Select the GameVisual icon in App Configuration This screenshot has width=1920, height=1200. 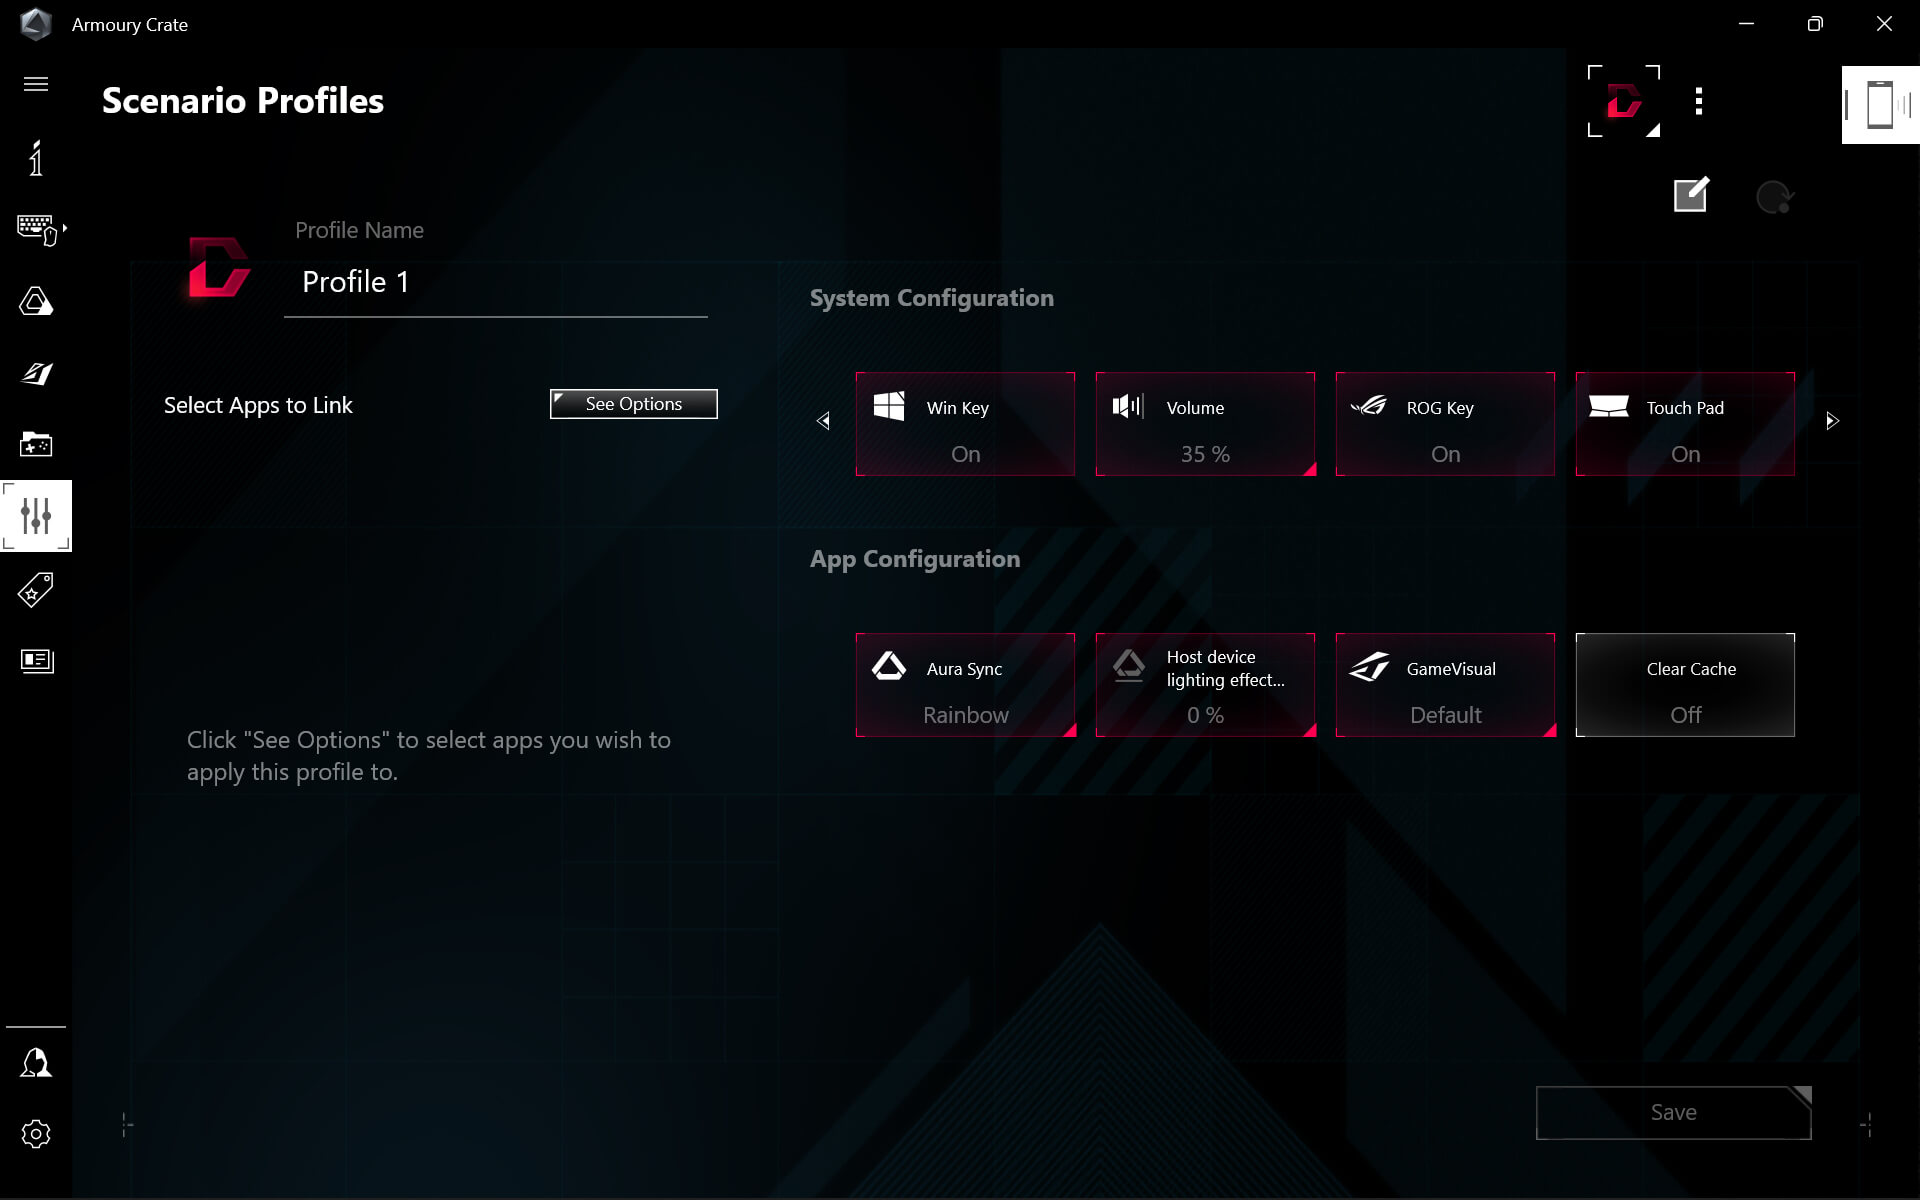(x=1368, y=668)
